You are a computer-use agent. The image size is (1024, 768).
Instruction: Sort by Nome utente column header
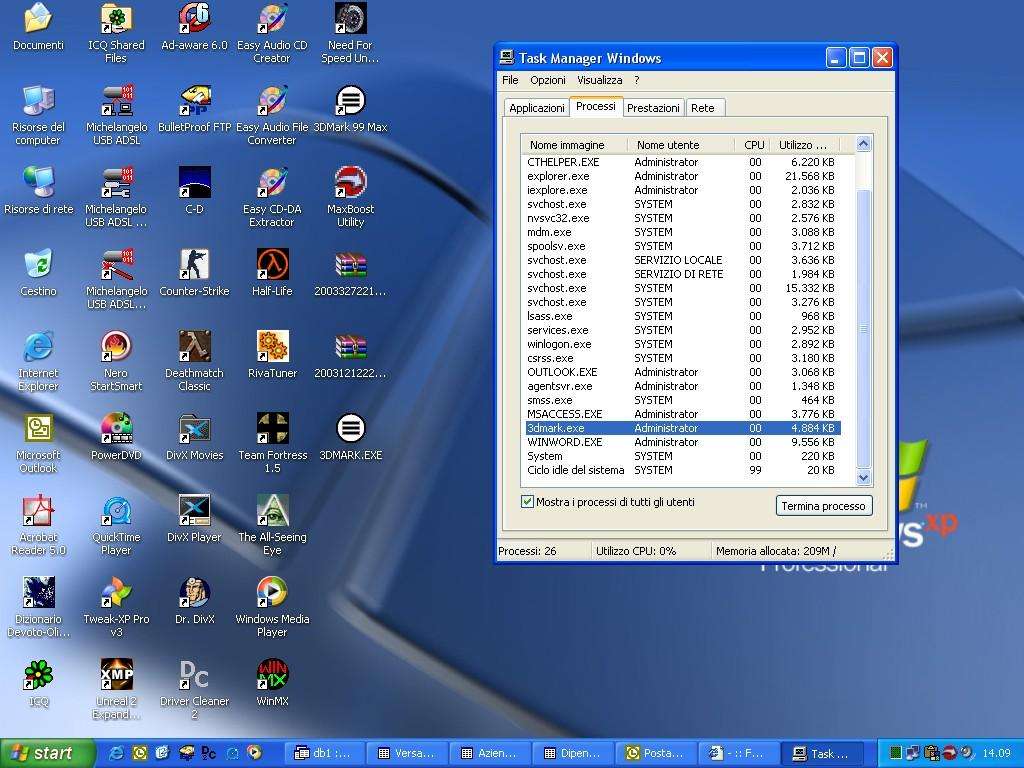click(x=681, y=144)
